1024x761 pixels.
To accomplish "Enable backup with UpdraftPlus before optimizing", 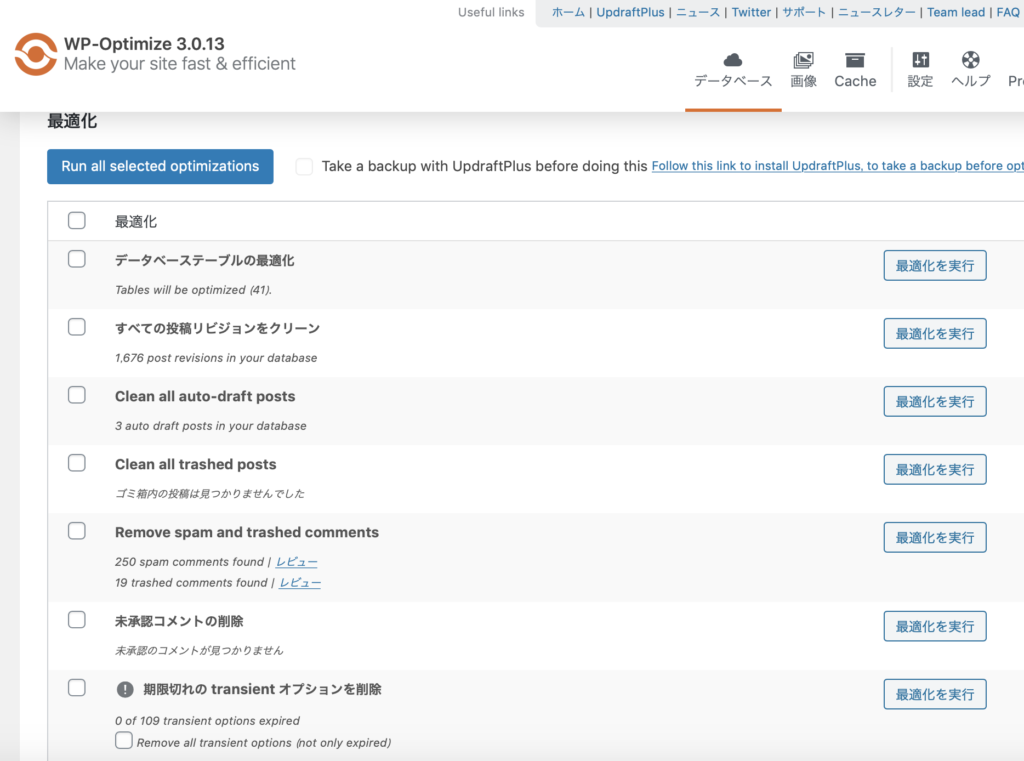I will tap(304, 166).
